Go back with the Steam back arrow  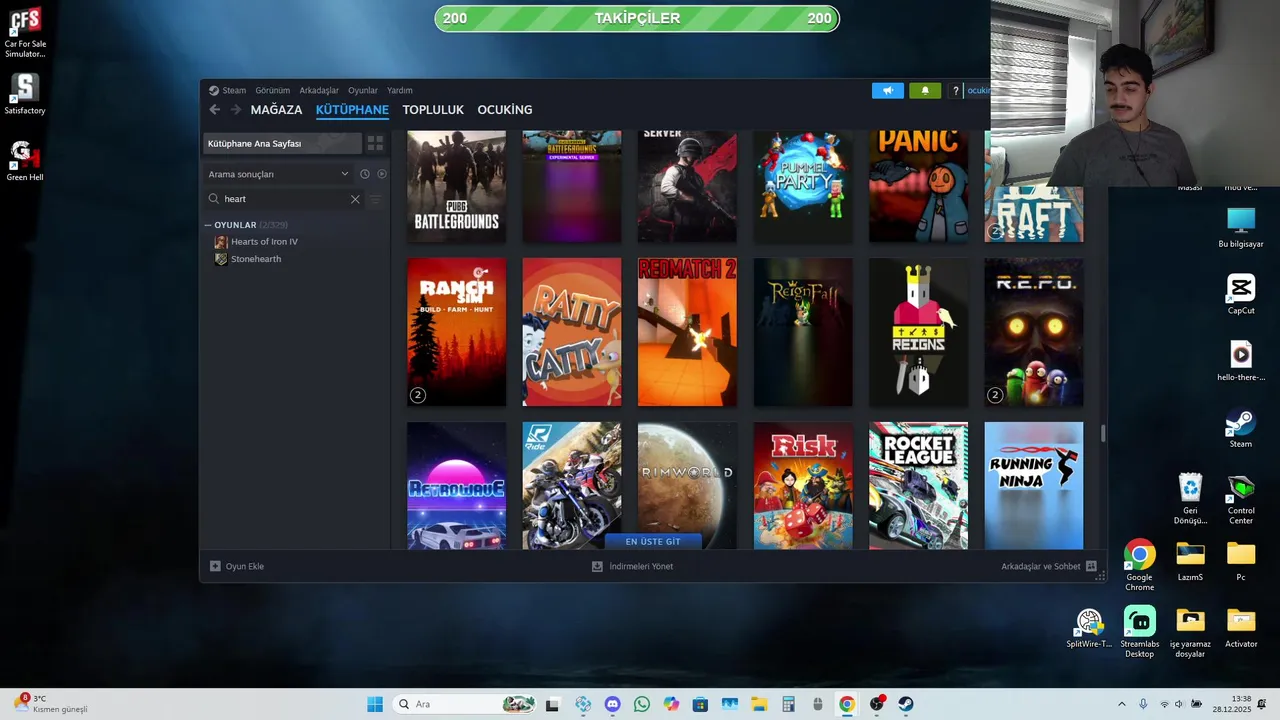click(214, 110)
